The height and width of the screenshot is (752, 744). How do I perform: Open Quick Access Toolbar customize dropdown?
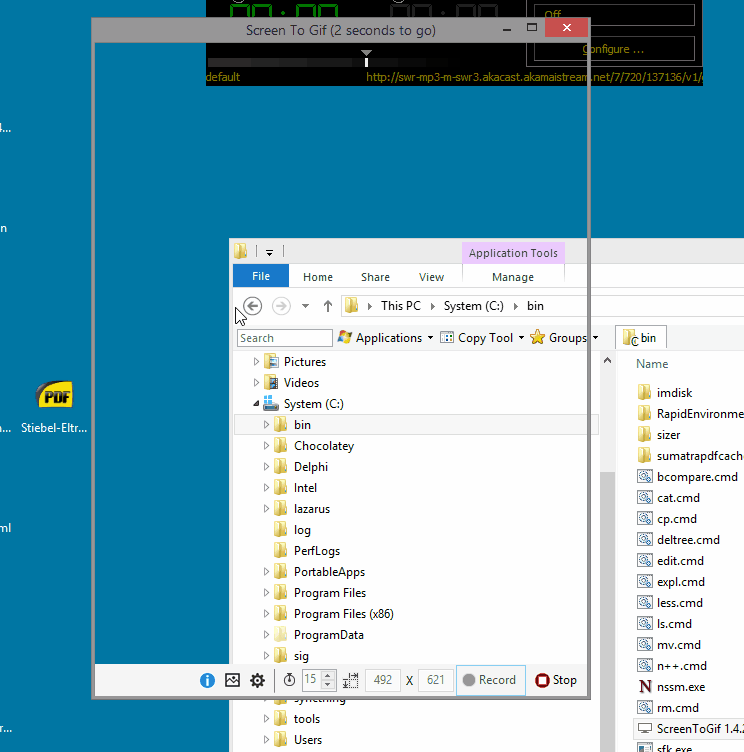click(x=270, y=252)
